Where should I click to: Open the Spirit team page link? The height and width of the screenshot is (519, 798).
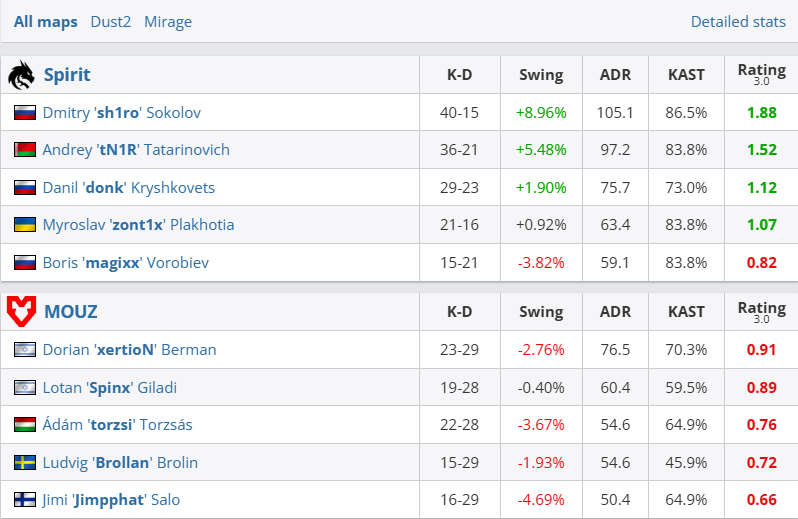tap(67, 75)
